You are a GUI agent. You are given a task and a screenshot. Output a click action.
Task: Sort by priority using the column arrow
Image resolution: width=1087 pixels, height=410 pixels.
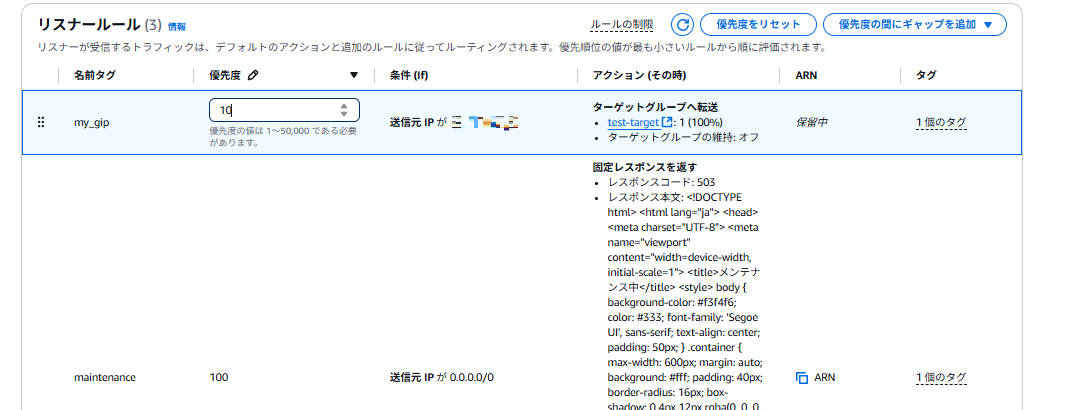click(354, 76)
